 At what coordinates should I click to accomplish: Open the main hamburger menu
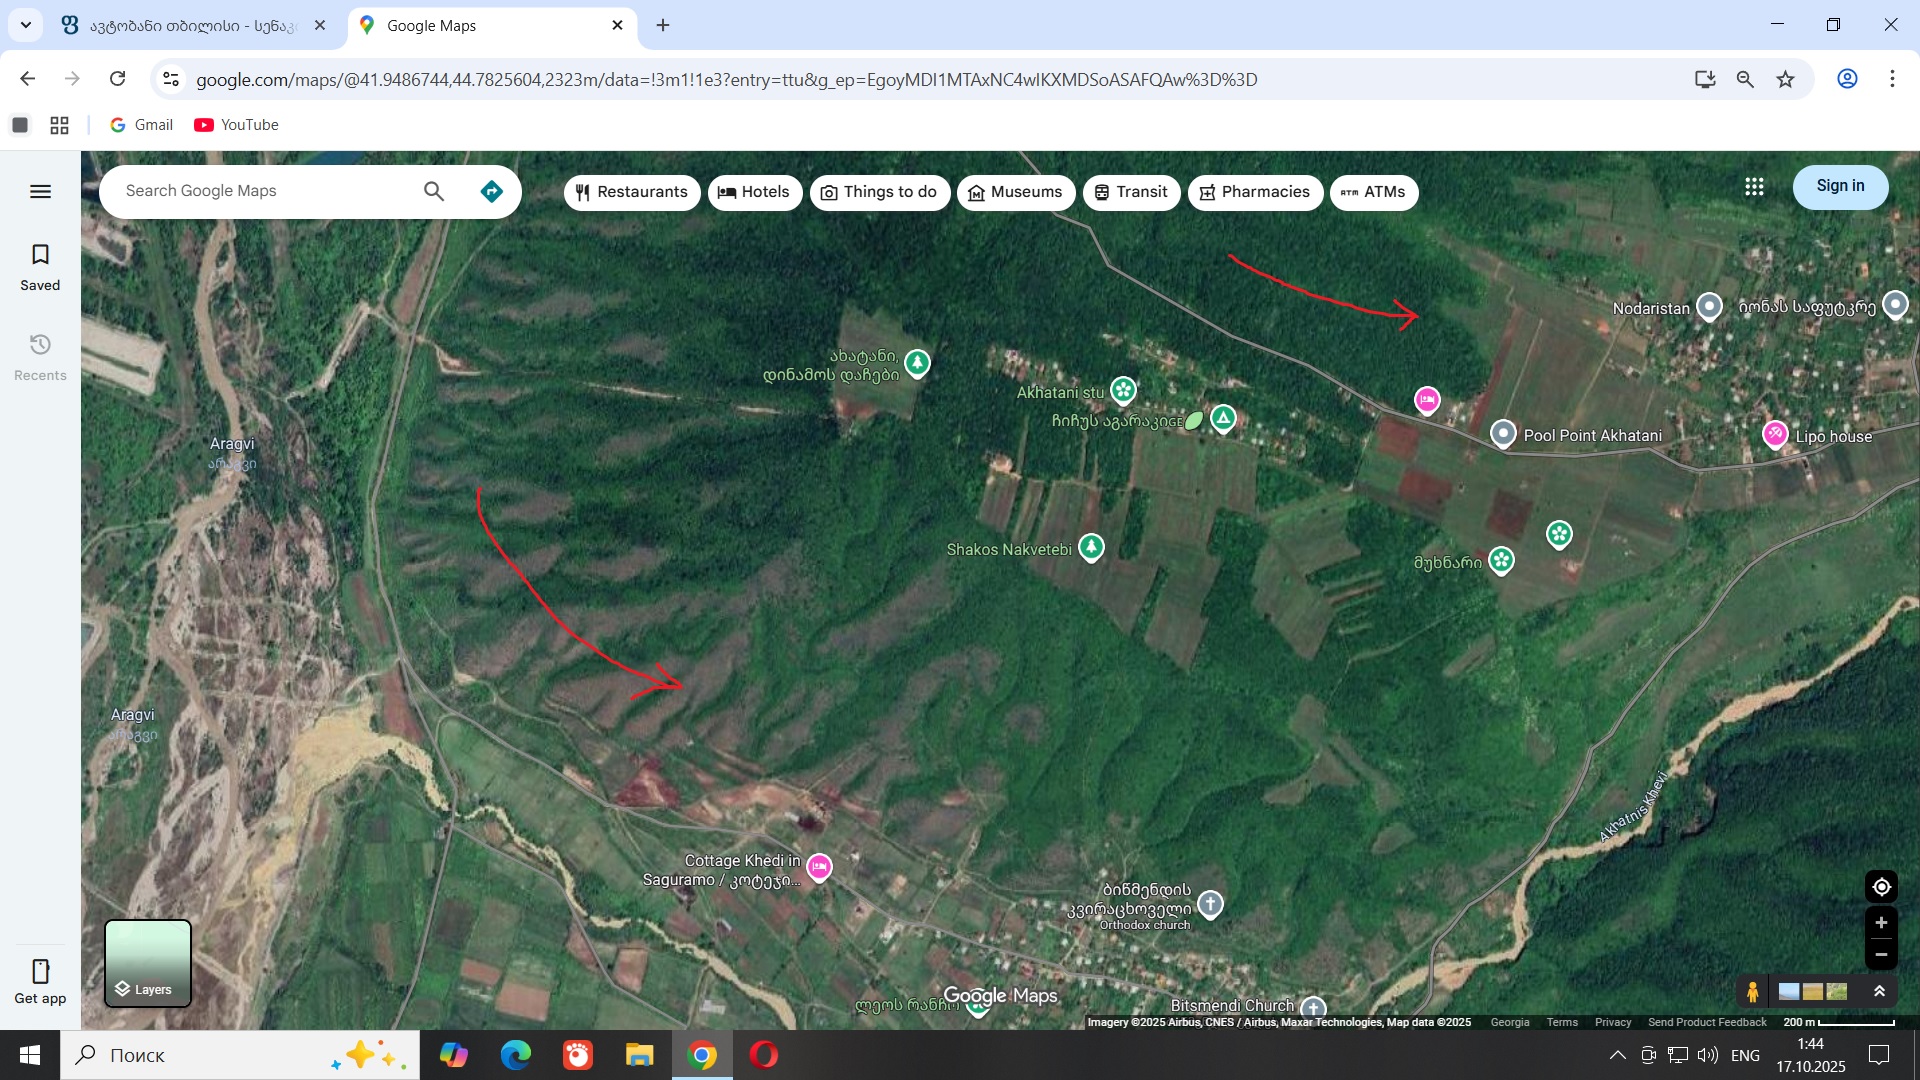pos(40,191)
